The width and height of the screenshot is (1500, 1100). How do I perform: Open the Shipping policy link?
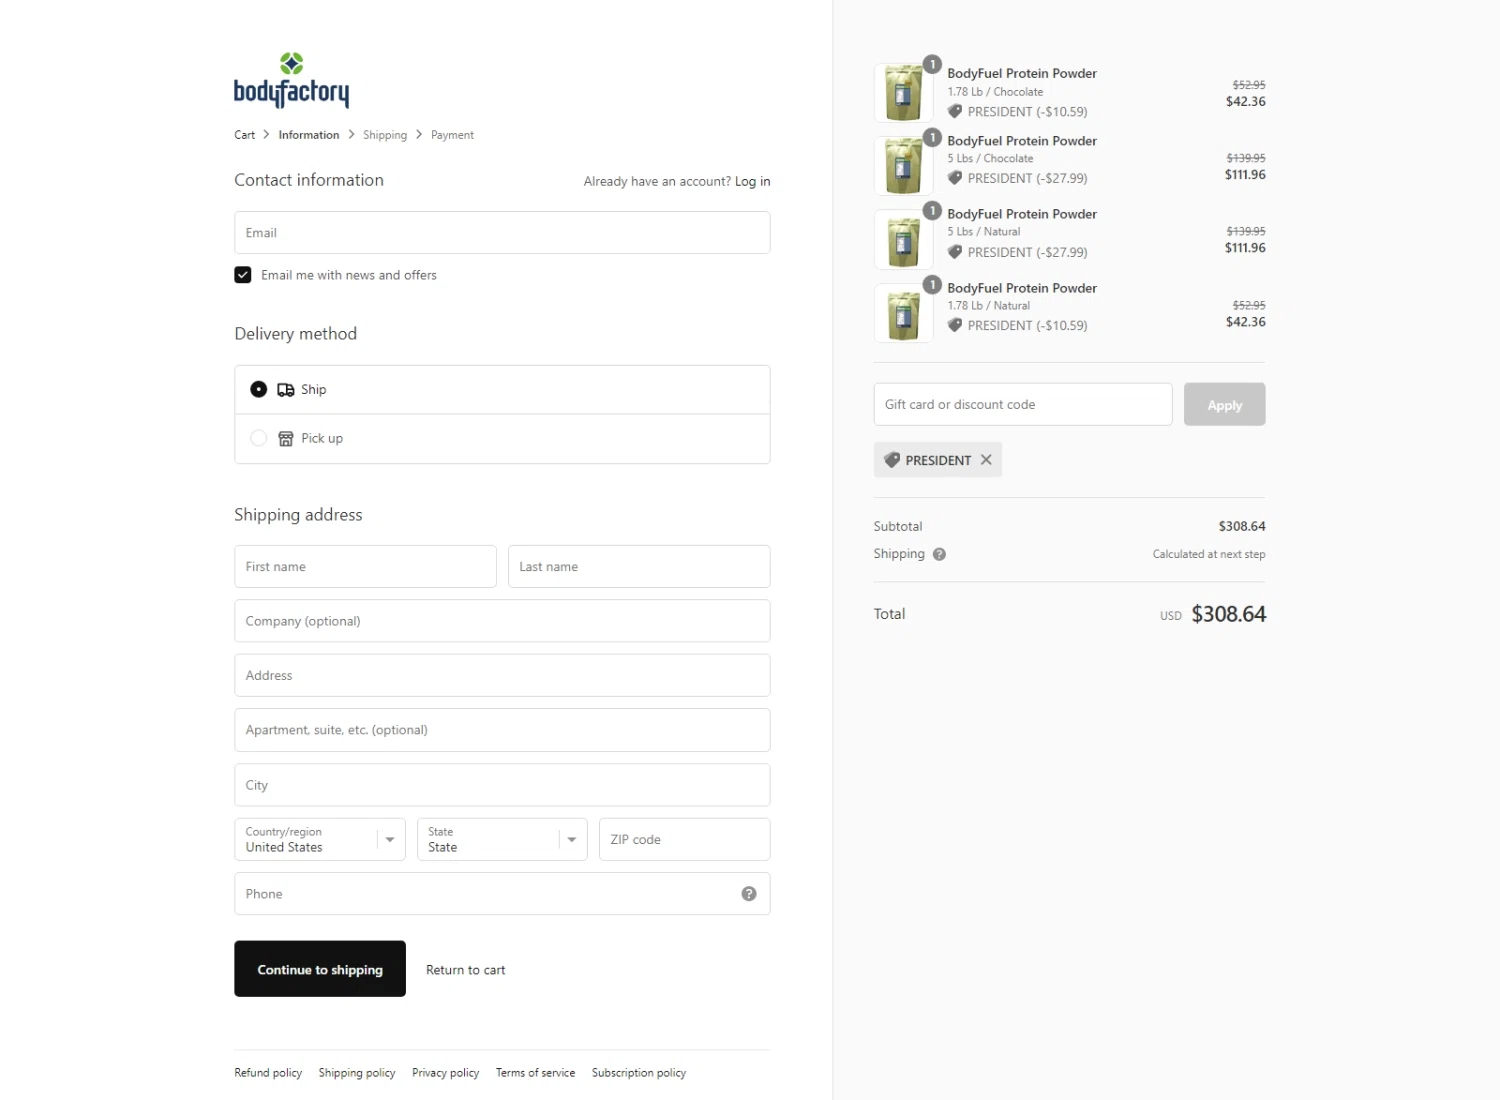[357, 1073]
